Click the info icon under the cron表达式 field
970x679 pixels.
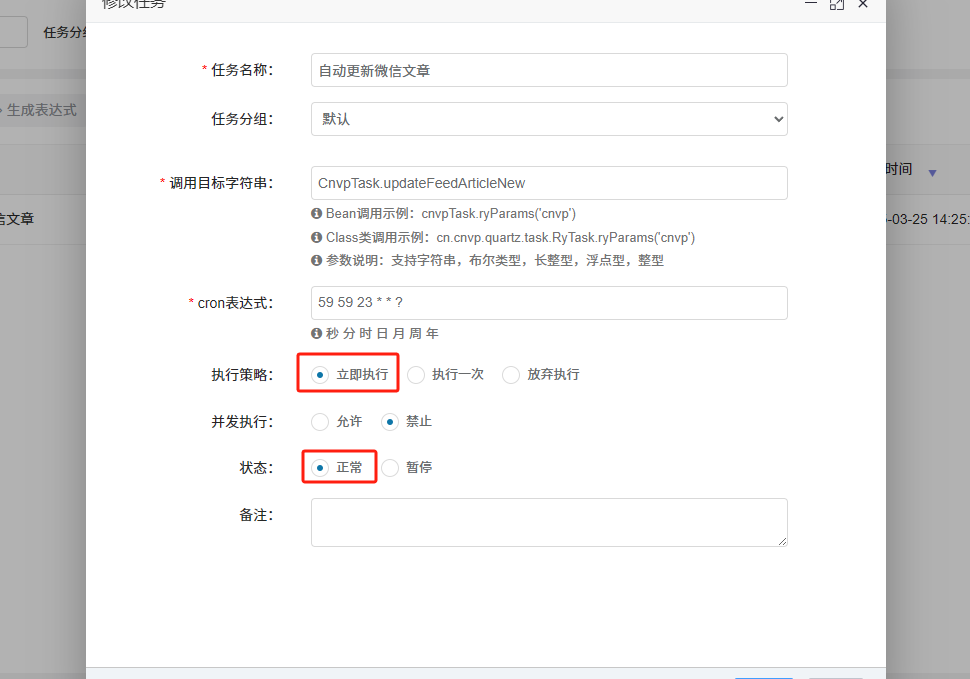tap(317, 334)
